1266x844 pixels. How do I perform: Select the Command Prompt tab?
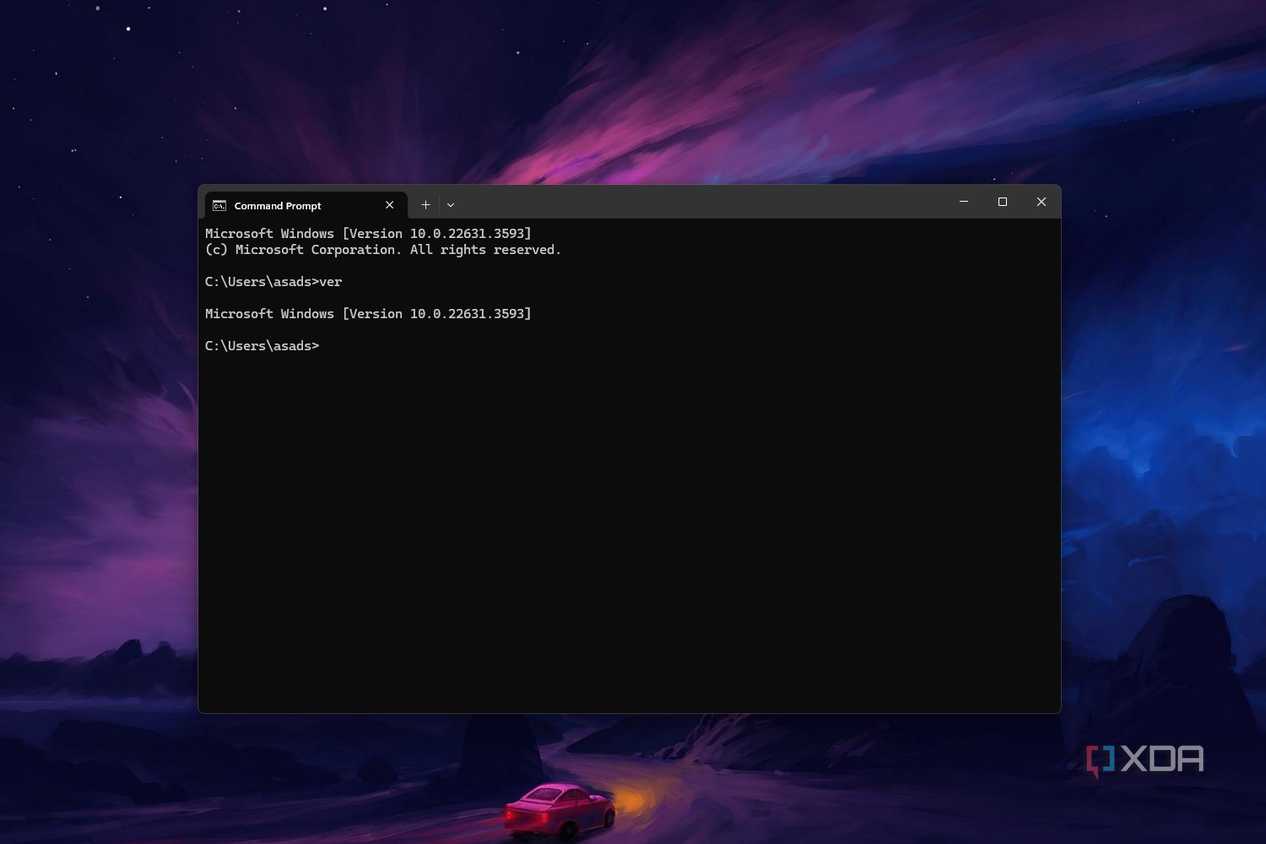(305, 205)
